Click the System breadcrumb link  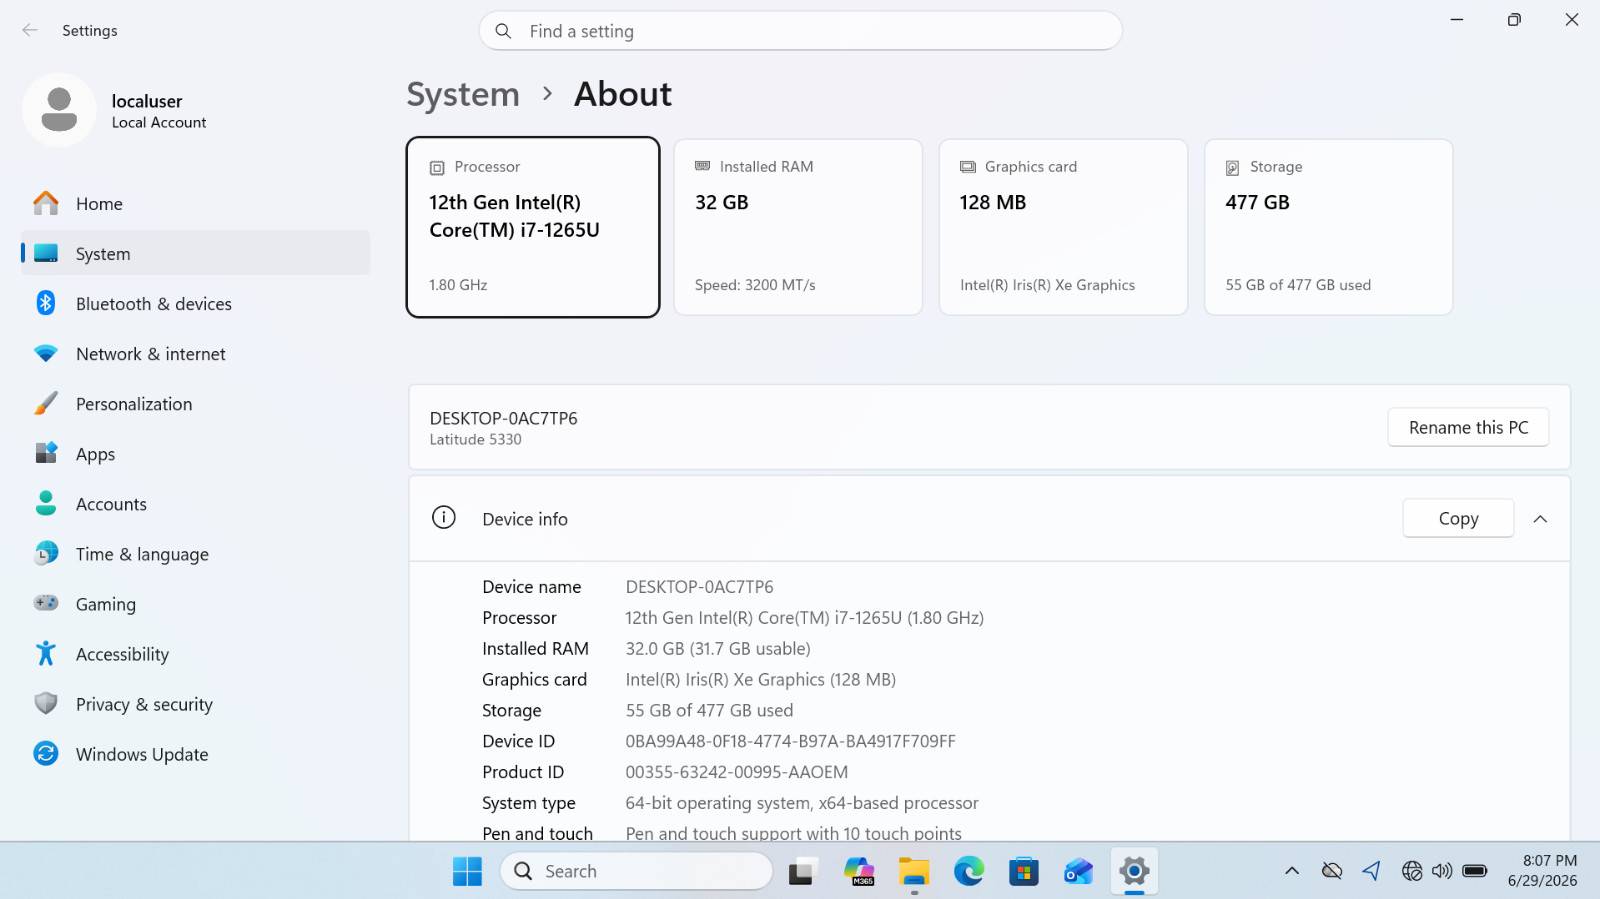click(463, 94)
